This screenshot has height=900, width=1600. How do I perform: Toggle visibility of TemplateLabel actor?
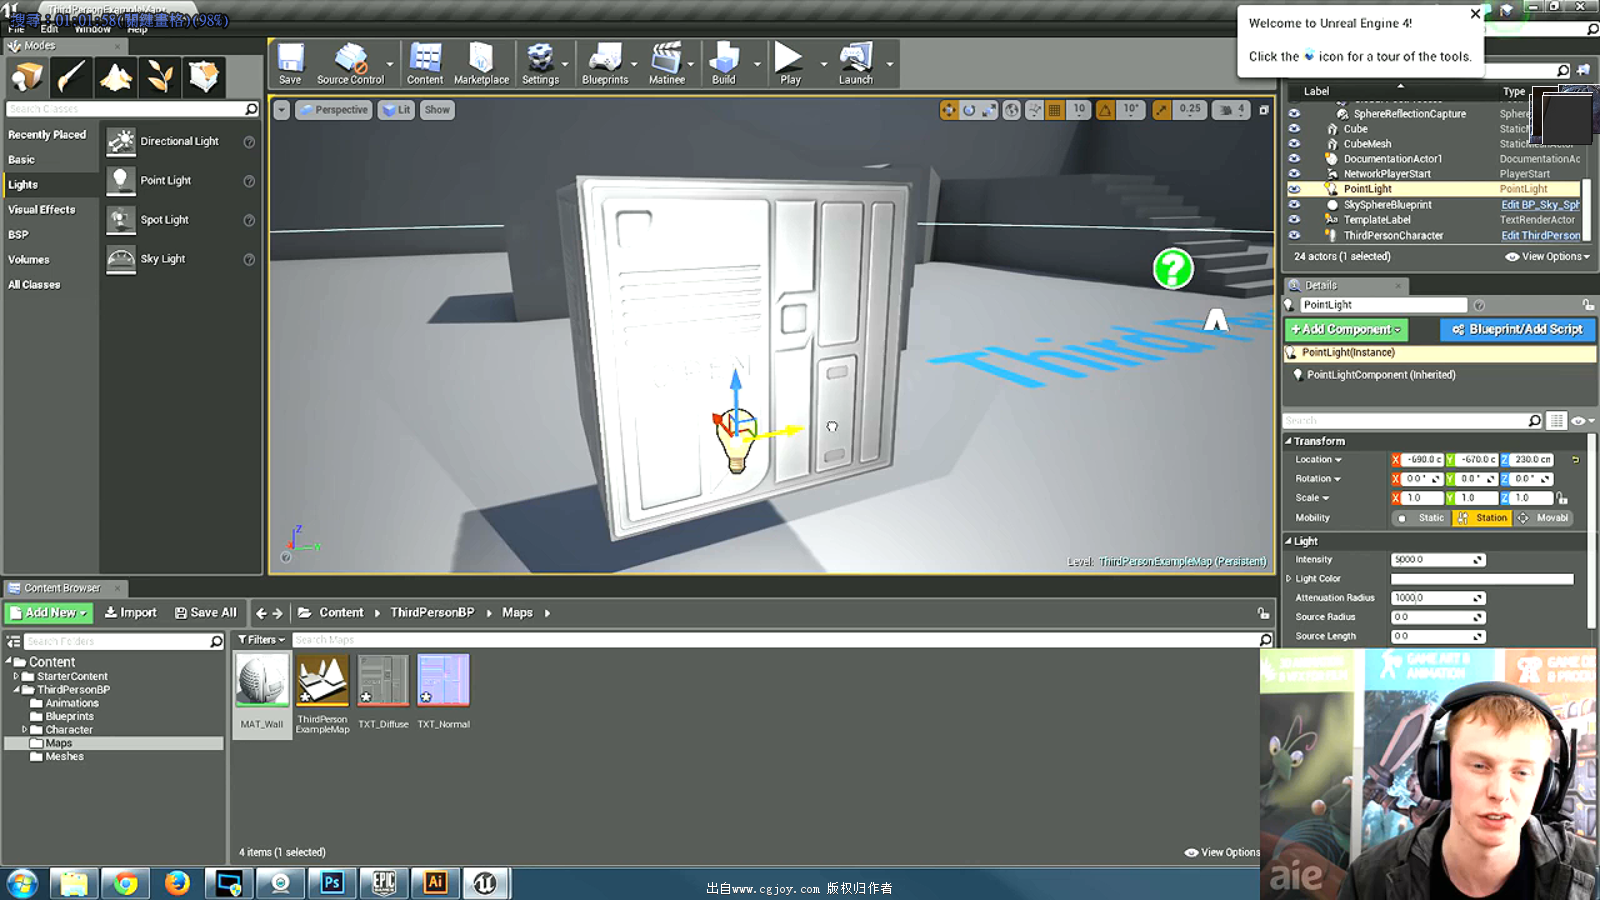point(1294,220)
